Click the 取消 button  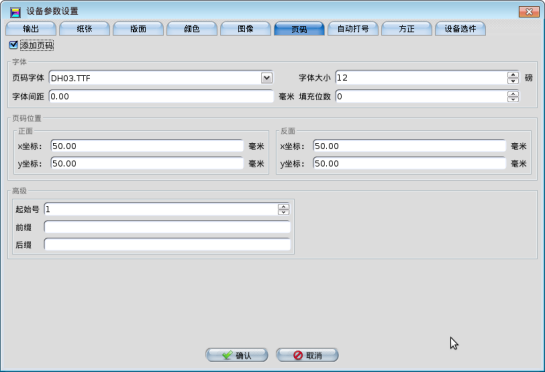tap(307, 355)
